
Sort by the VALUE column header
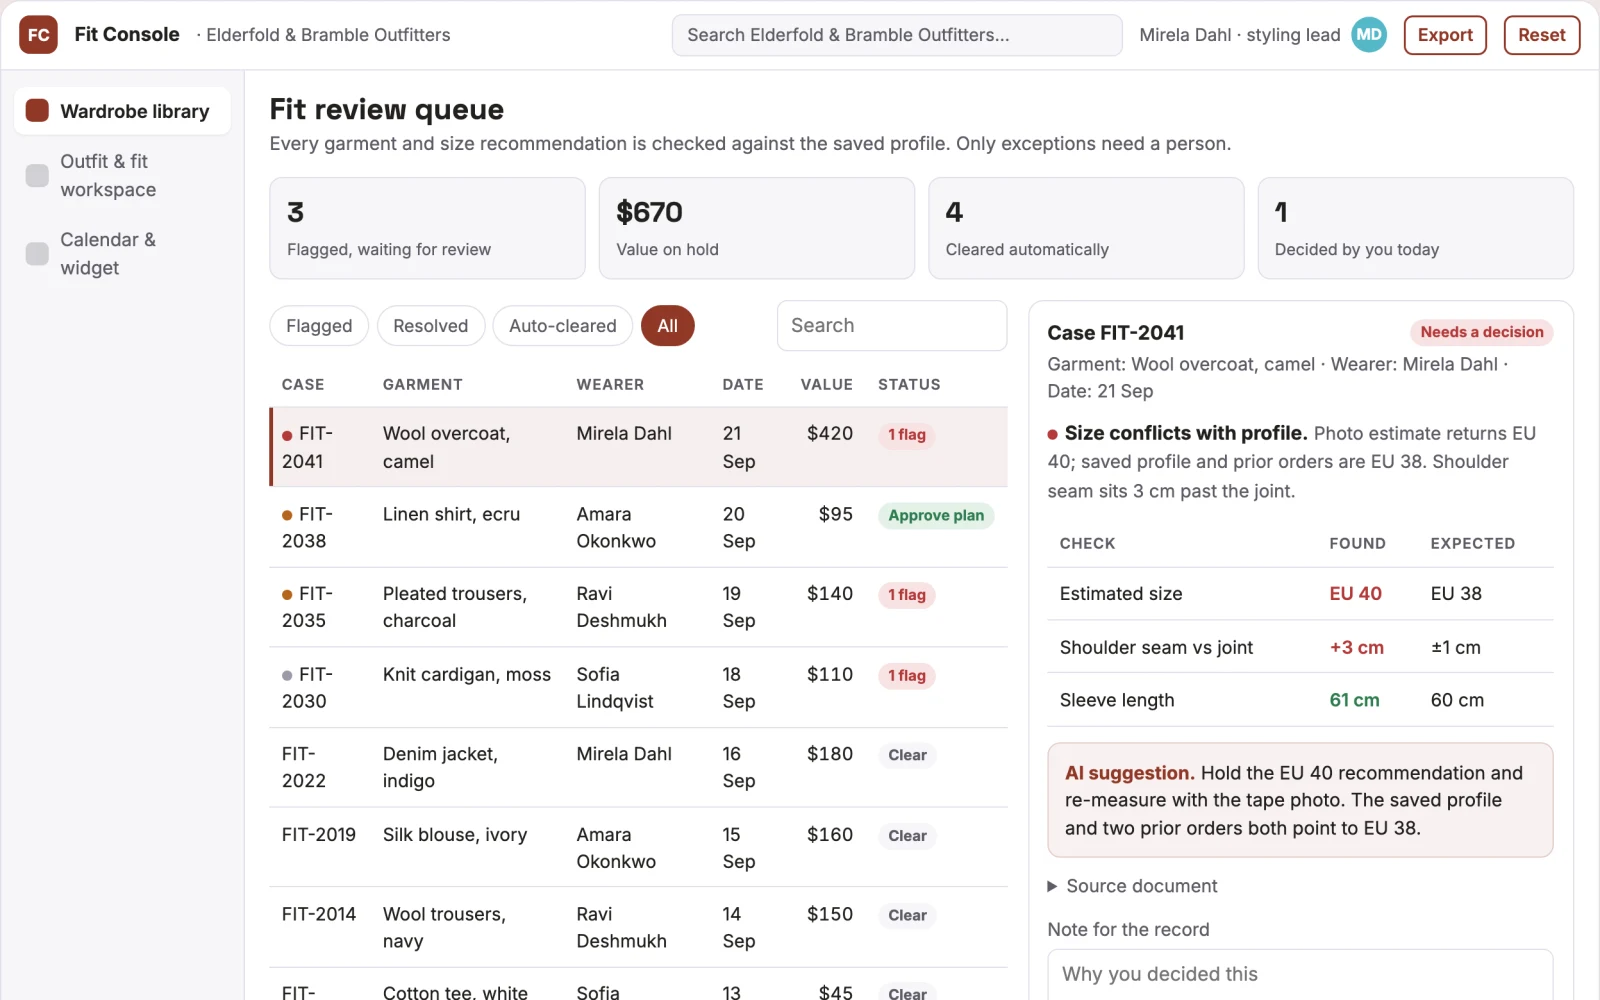click(826, 385)
